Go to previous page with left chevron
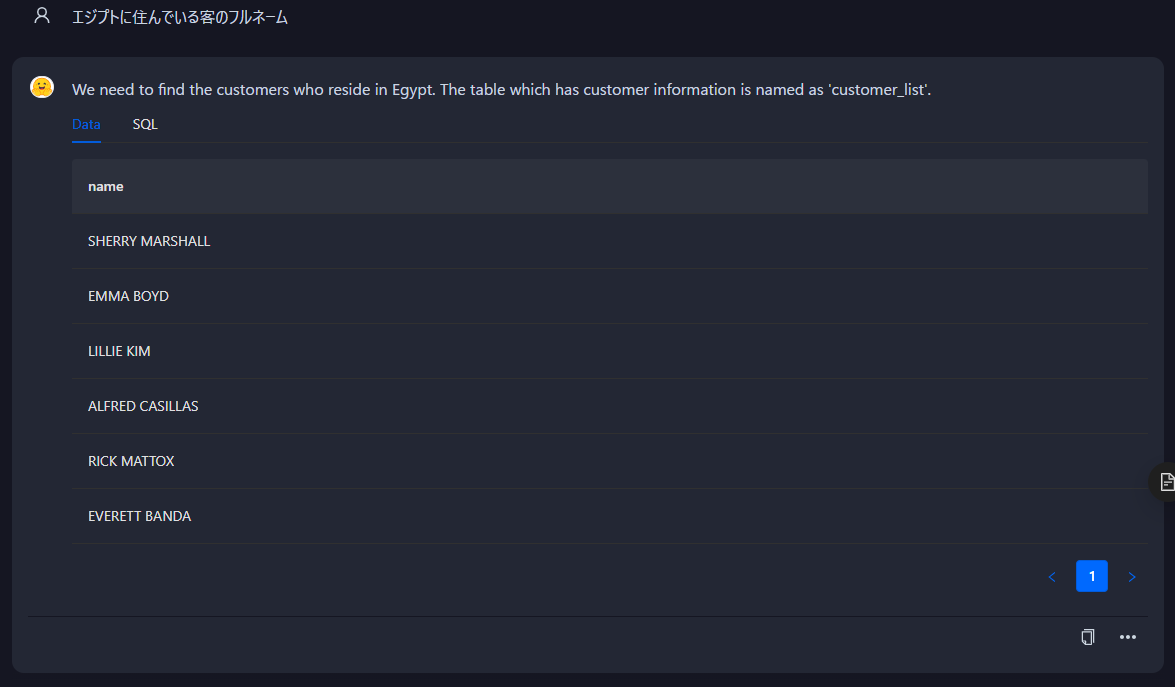This screenshot has width=1175, height=687. click(1052, 577)
